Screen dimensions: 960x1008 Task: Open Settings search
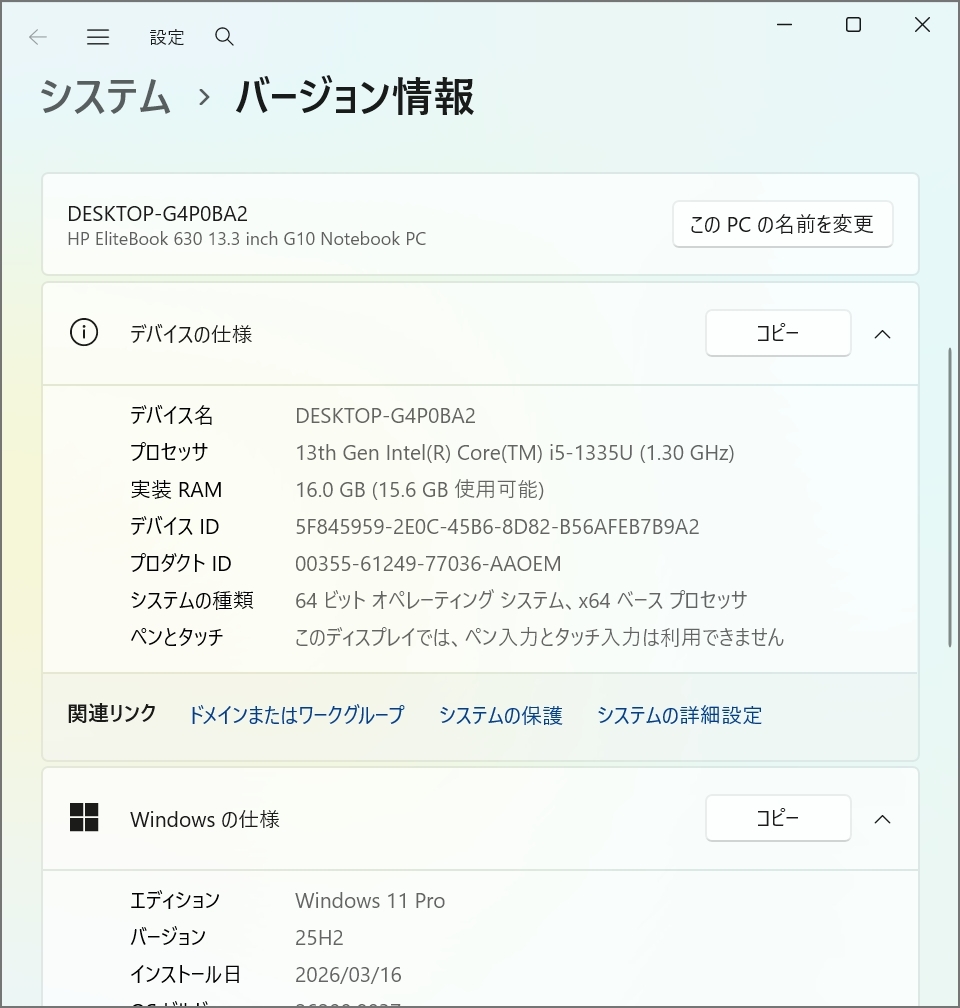(224, 37)
